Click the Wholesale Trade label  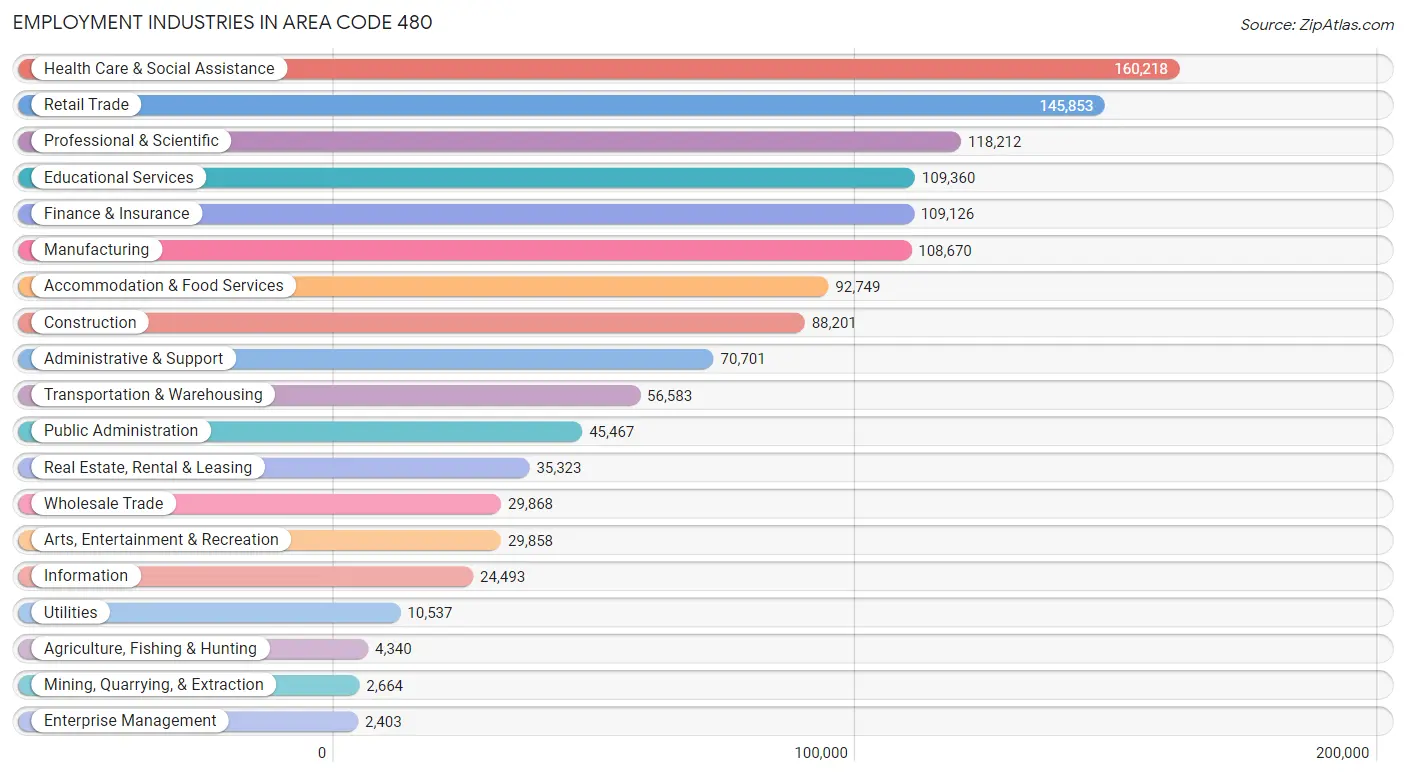[103, 503]
